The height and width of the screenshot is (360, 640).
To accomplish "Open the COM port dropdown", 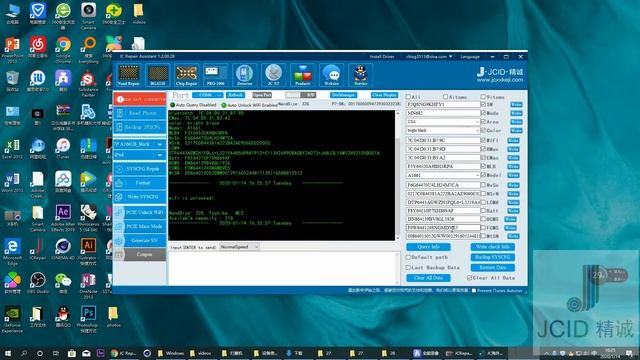I will [x=208, y=95].
